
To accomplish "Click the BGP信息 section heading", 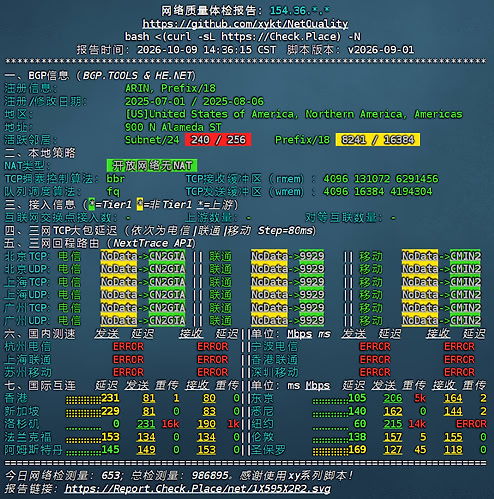I will tap(100, 75).
